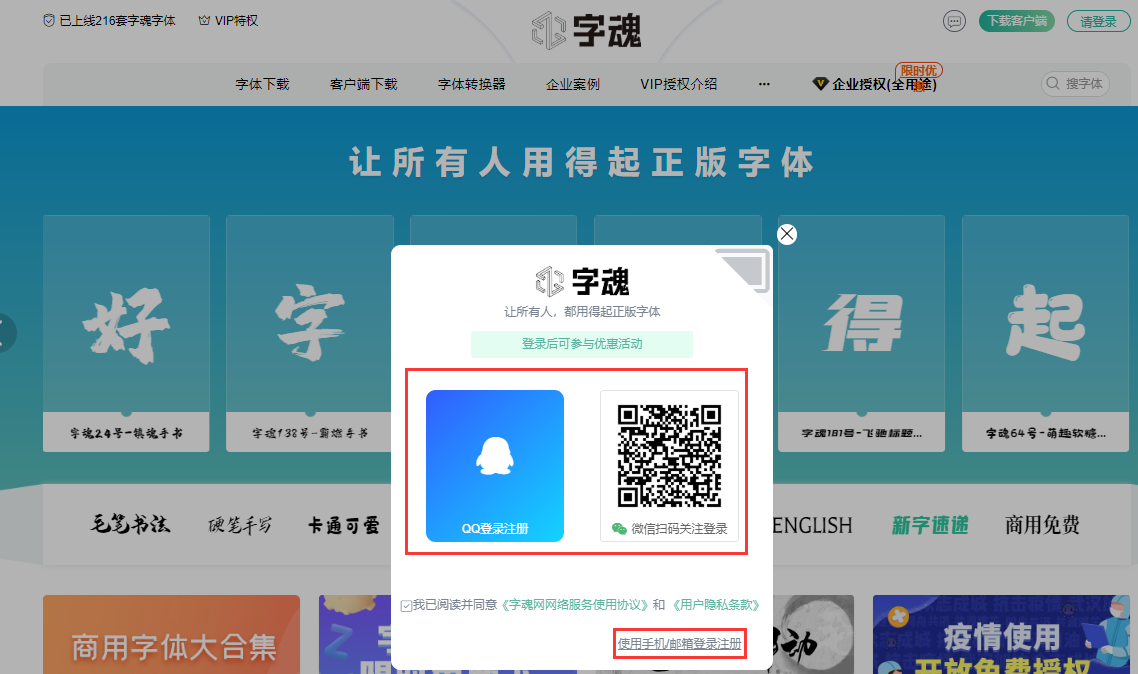Select the 卡通可爱 category

coord(343,525)
